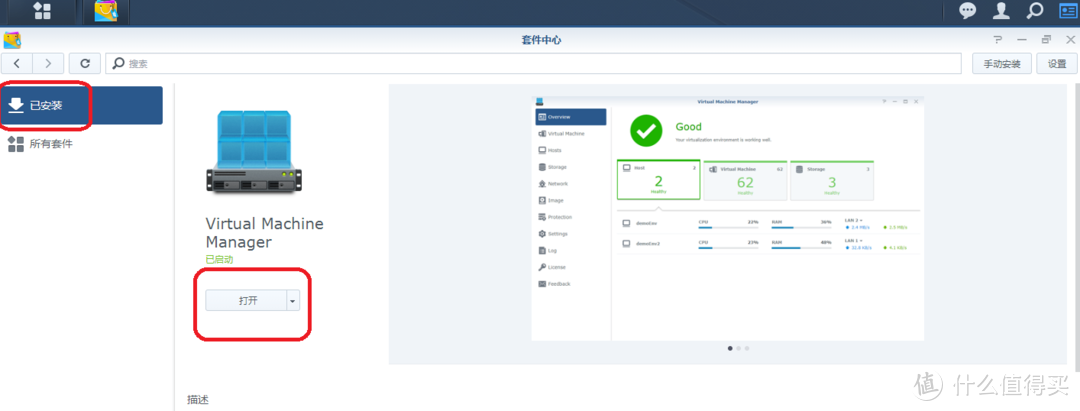Viewport: 1080px width, 411px height.
Task: Click the 打开 button
Action: [246, 301]
